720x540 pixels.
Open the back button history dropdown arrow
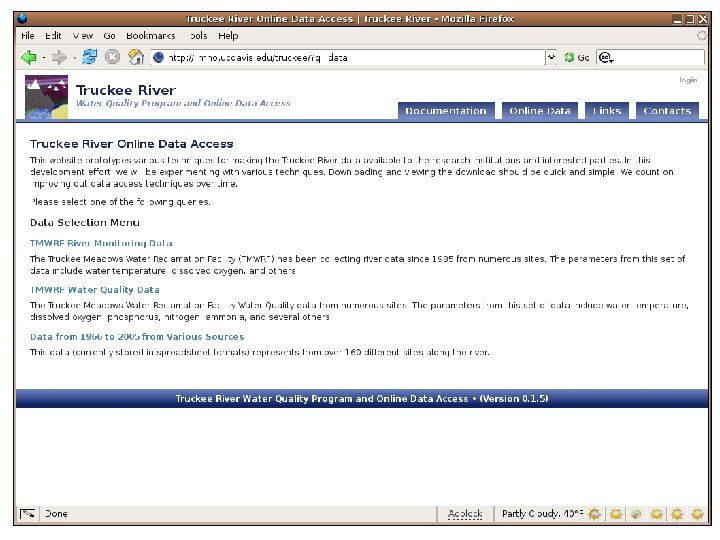(44, 58)
